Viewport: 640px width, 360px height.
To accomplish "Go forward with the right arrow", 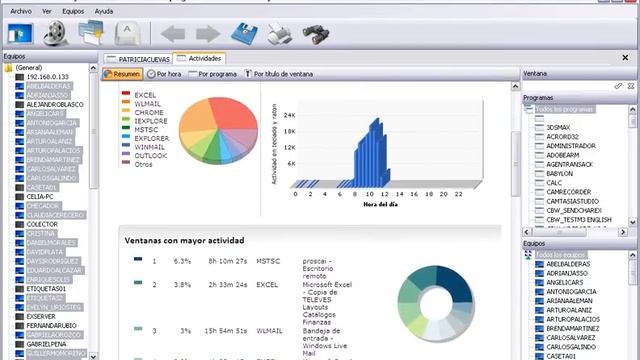I will 208,34.
